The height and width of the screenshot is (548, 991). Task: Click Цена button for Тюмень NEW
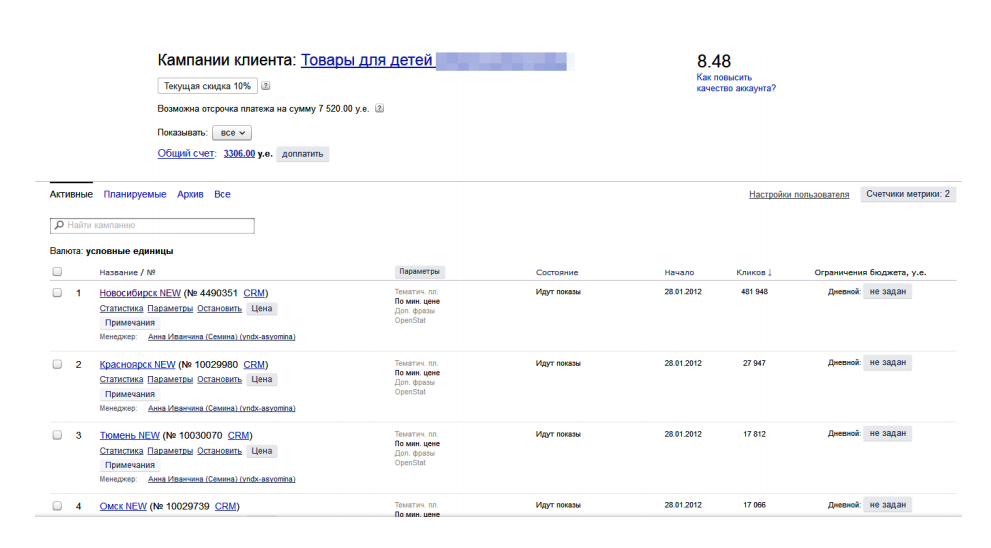click(x=262, y=451)
